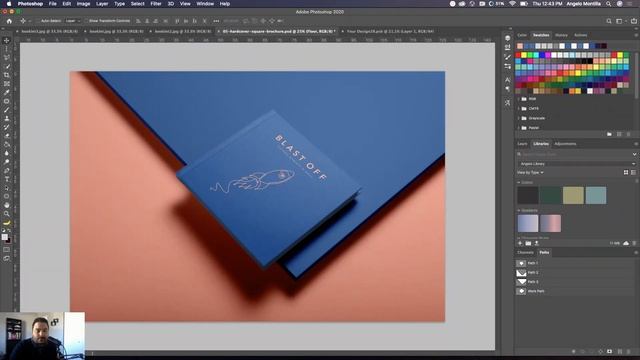
Task: Select the Move tool in the toolbar
Action: tap(7, 41)
